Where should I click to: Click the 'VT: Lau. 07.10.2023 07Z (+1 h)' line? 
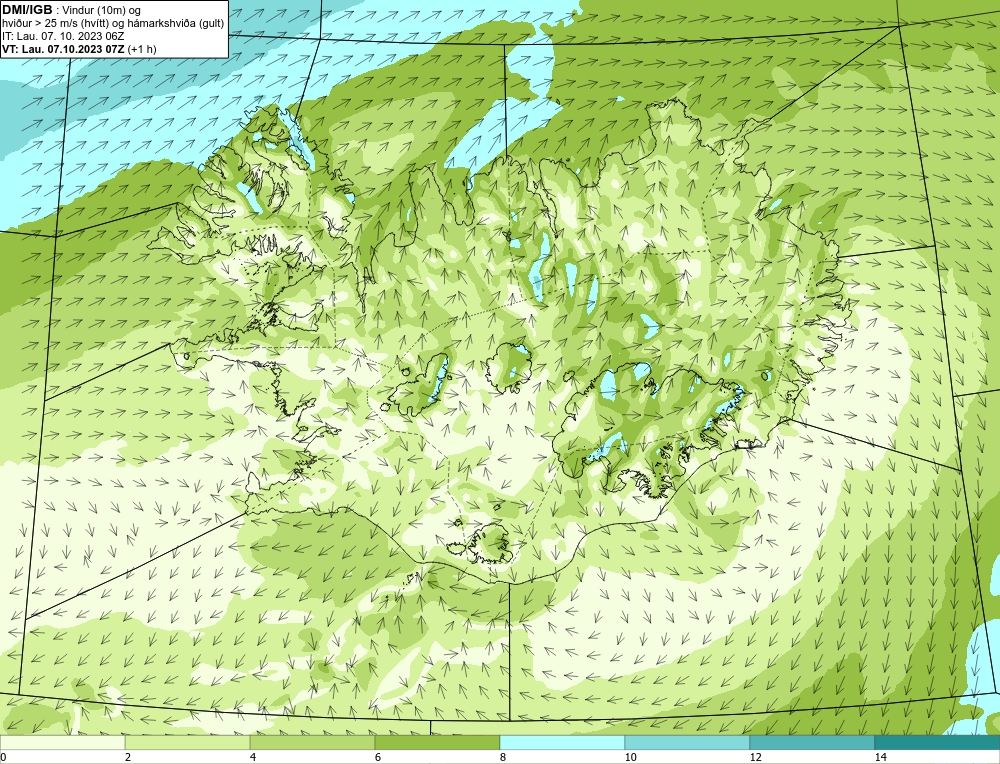[x=79, y=48]
